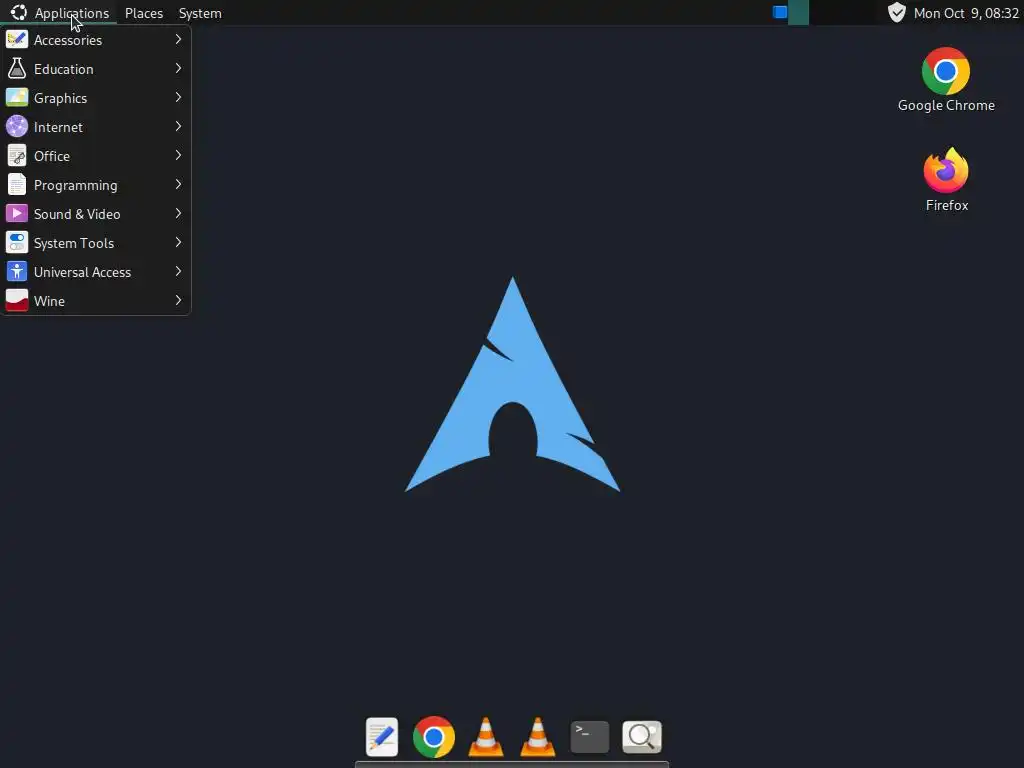Viewport: 1024px width, 768px height.
Task: Expand the Wine submenu arrow
Action: pos(178,301)
